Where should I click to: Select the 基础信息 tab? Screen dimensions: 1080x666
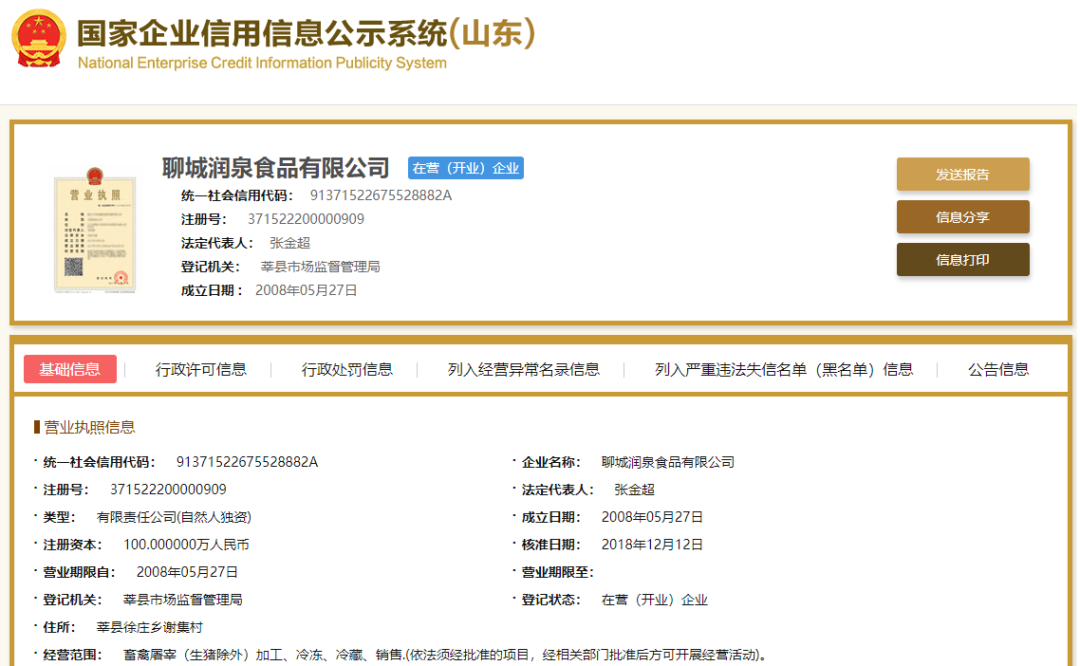pyautogui.click(x=70, y=369)
